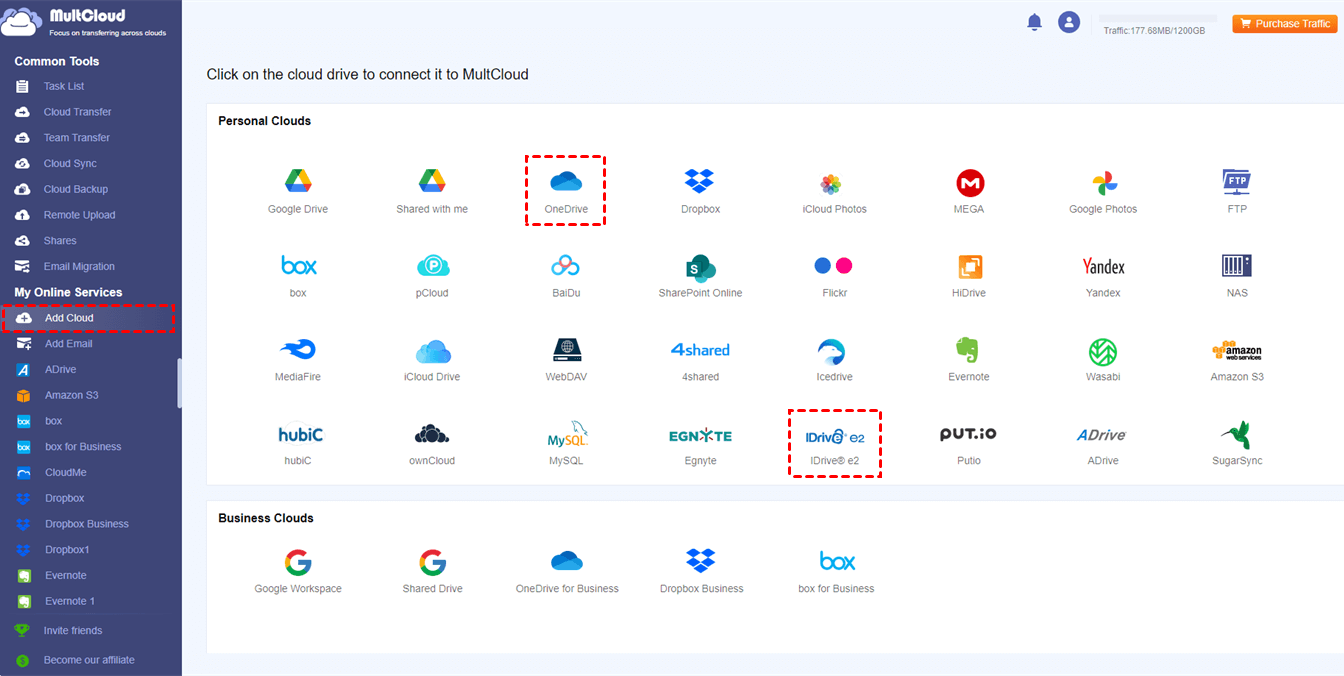Click Become our affiliate link
The width and height of the screenshot is (1344, 676).
pos(88,660)
